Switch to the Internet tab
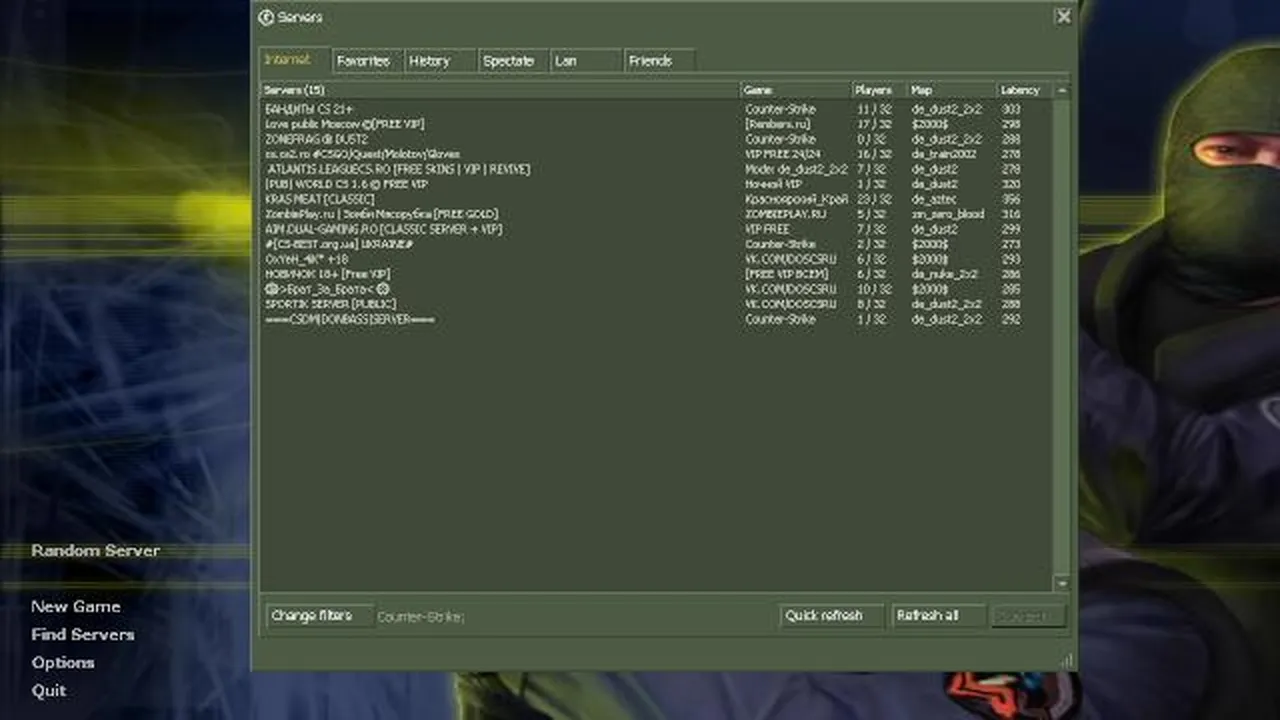 click(294, 60)
